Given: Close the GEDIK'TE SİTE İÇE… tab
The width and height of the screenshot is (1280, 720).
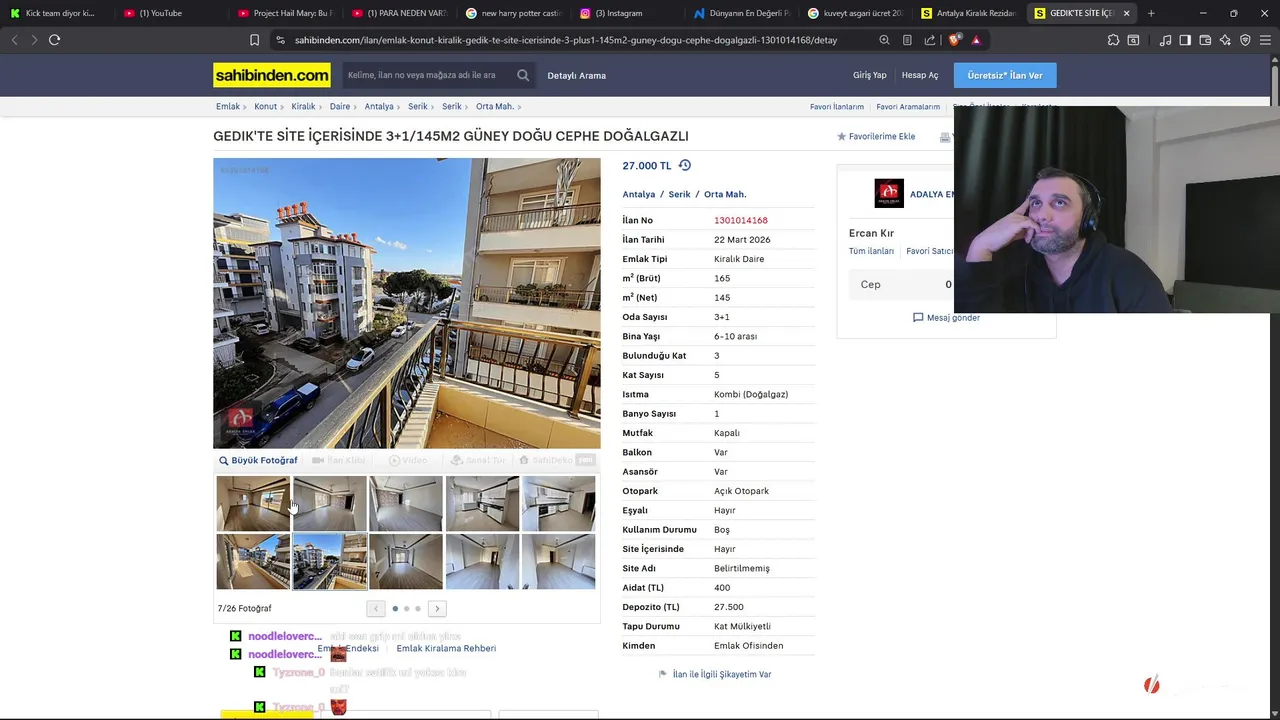Looking at the screenshot, I should click(x=1127, y=13).
